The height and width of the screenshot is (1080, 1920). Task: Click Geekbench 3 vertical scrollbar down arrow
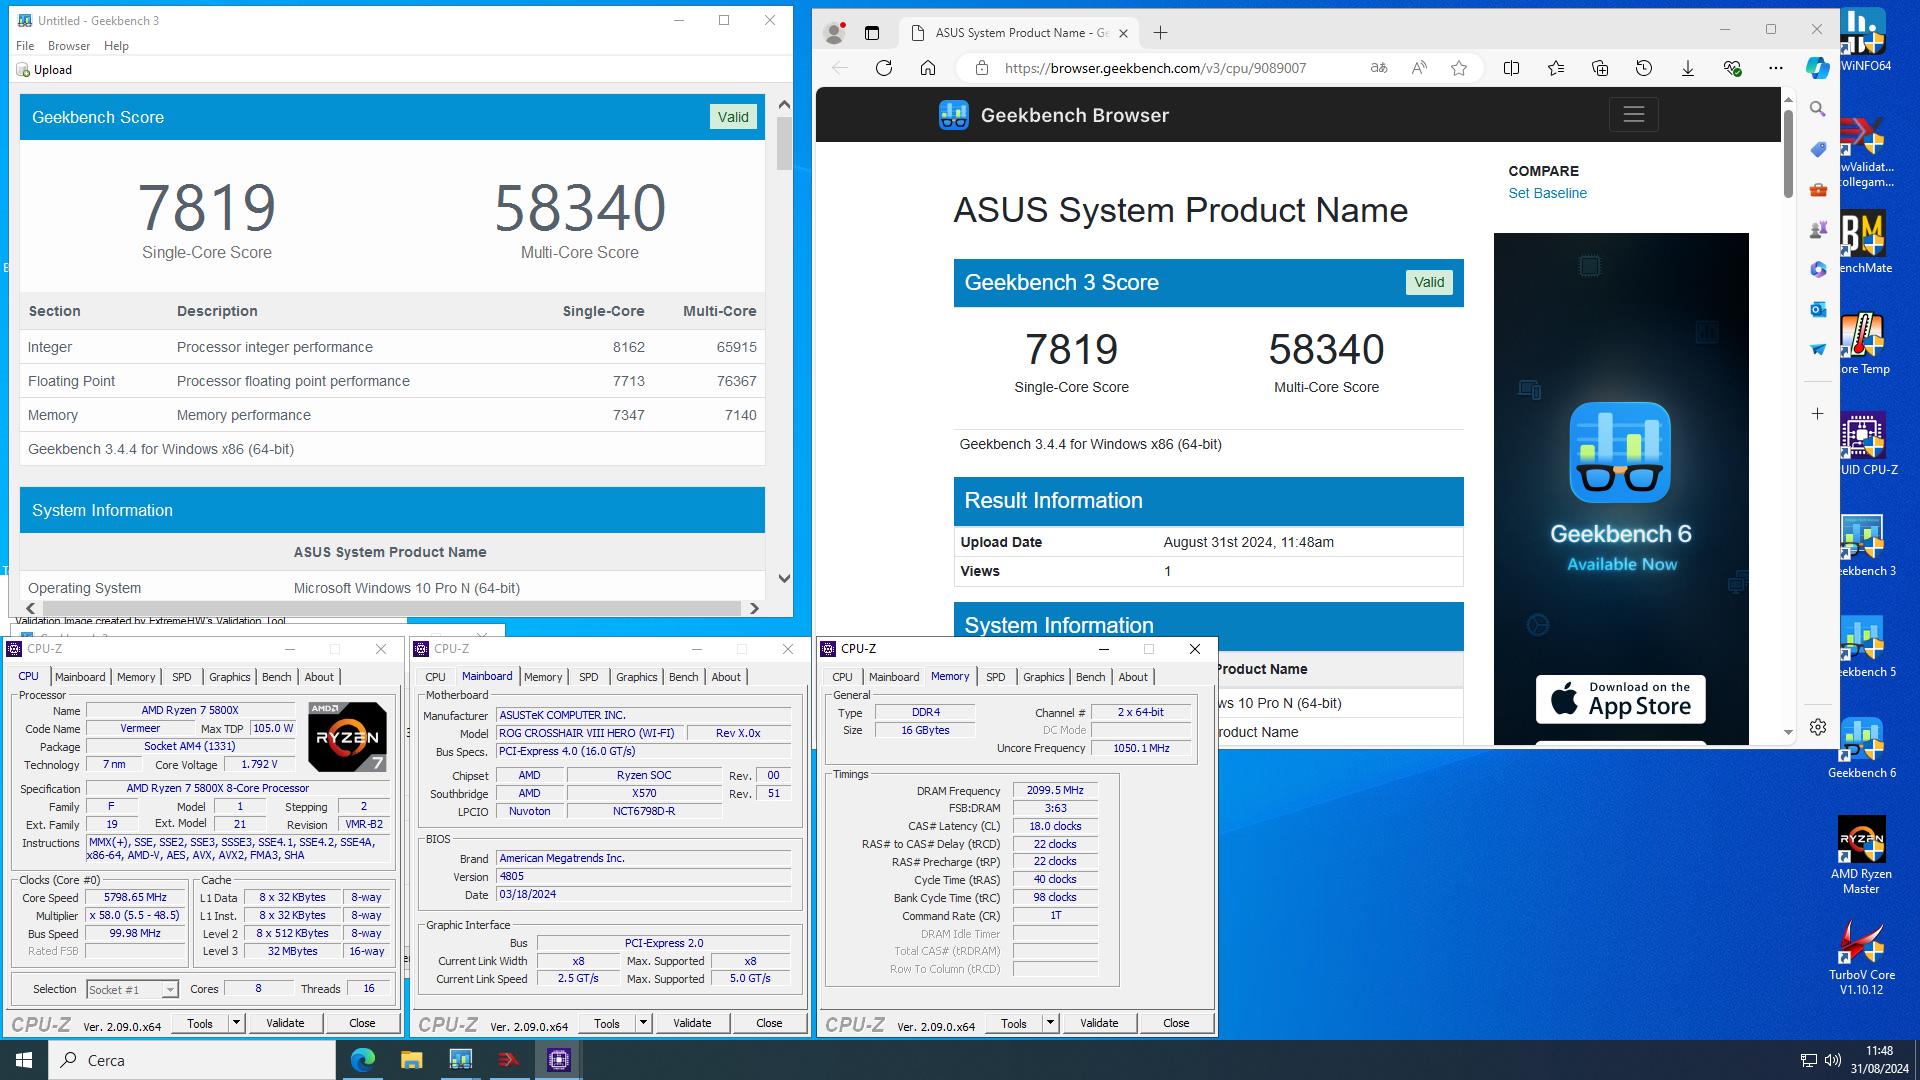click(784, 578)
